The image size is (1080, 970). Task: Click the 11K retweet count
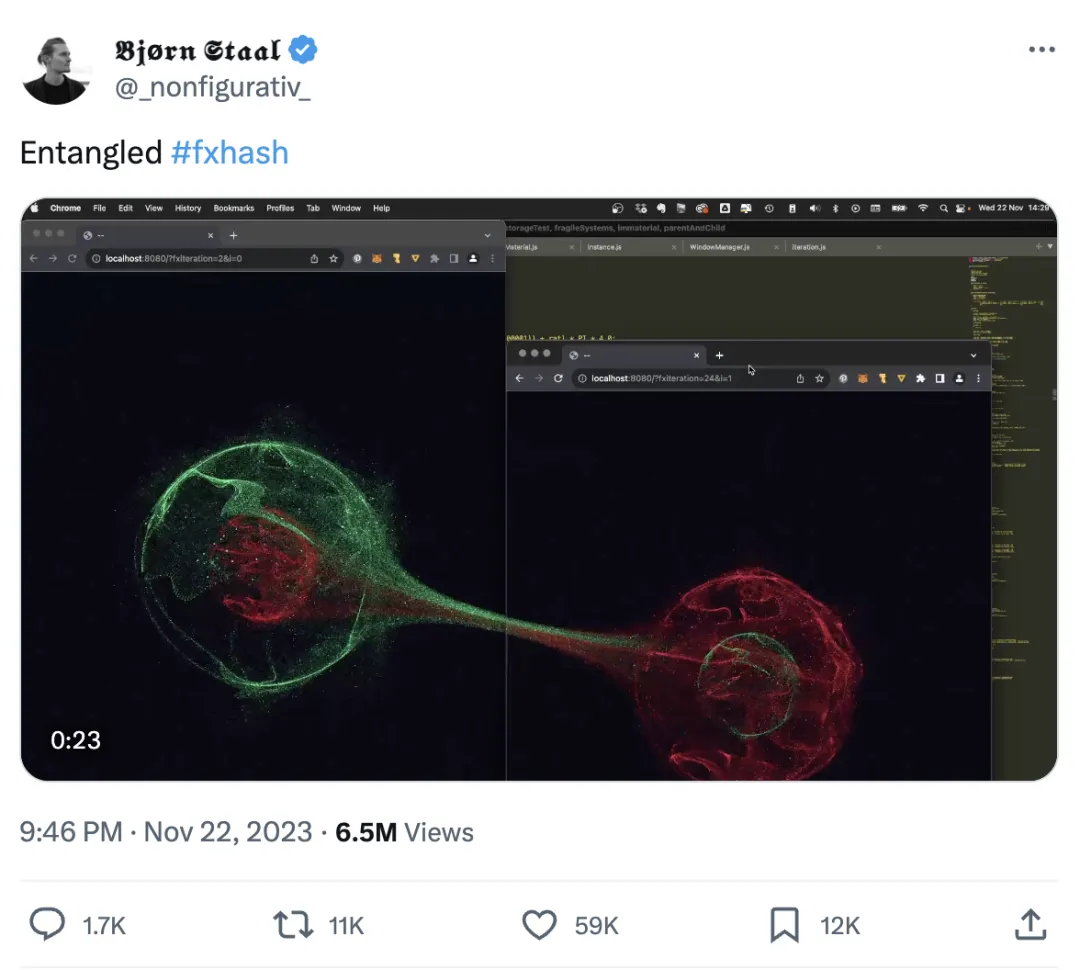(346, 926)
